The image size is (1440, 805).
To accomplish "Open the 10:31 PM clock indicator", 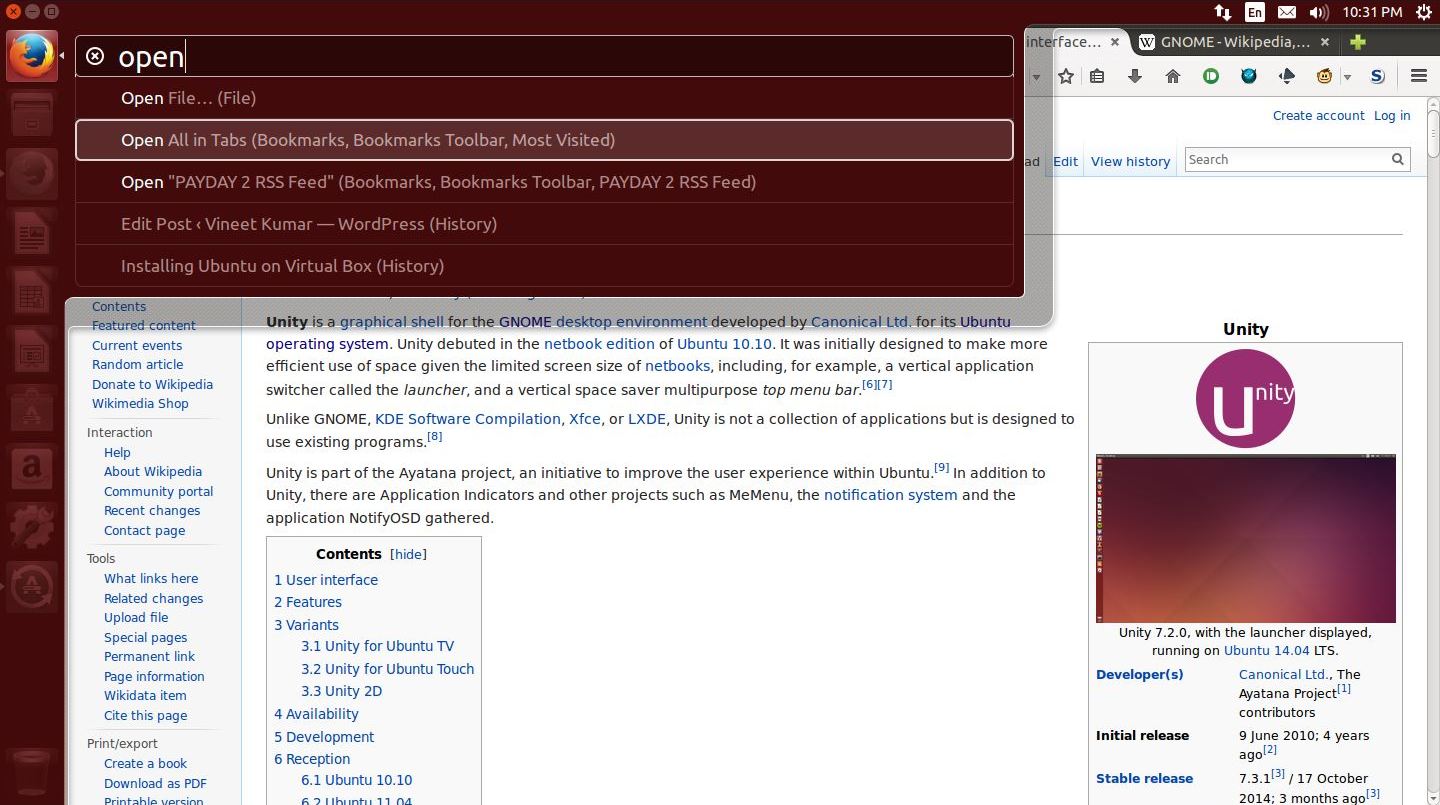I will pos(1372,12).
